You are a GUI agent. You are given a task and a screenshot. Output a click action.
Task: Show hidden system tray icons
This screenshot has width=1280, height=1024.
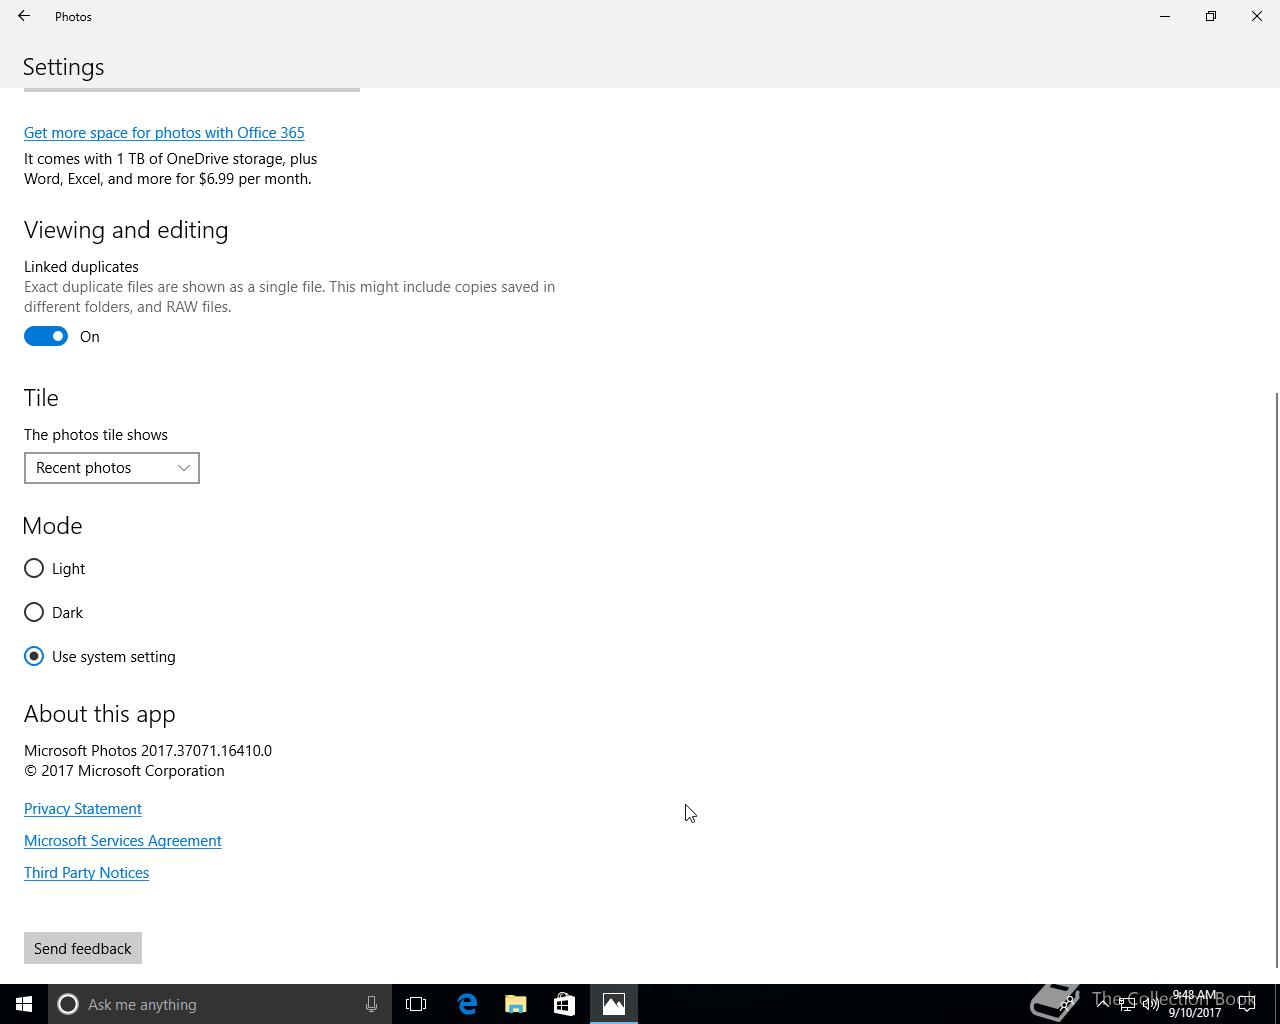[1102, 1004]
